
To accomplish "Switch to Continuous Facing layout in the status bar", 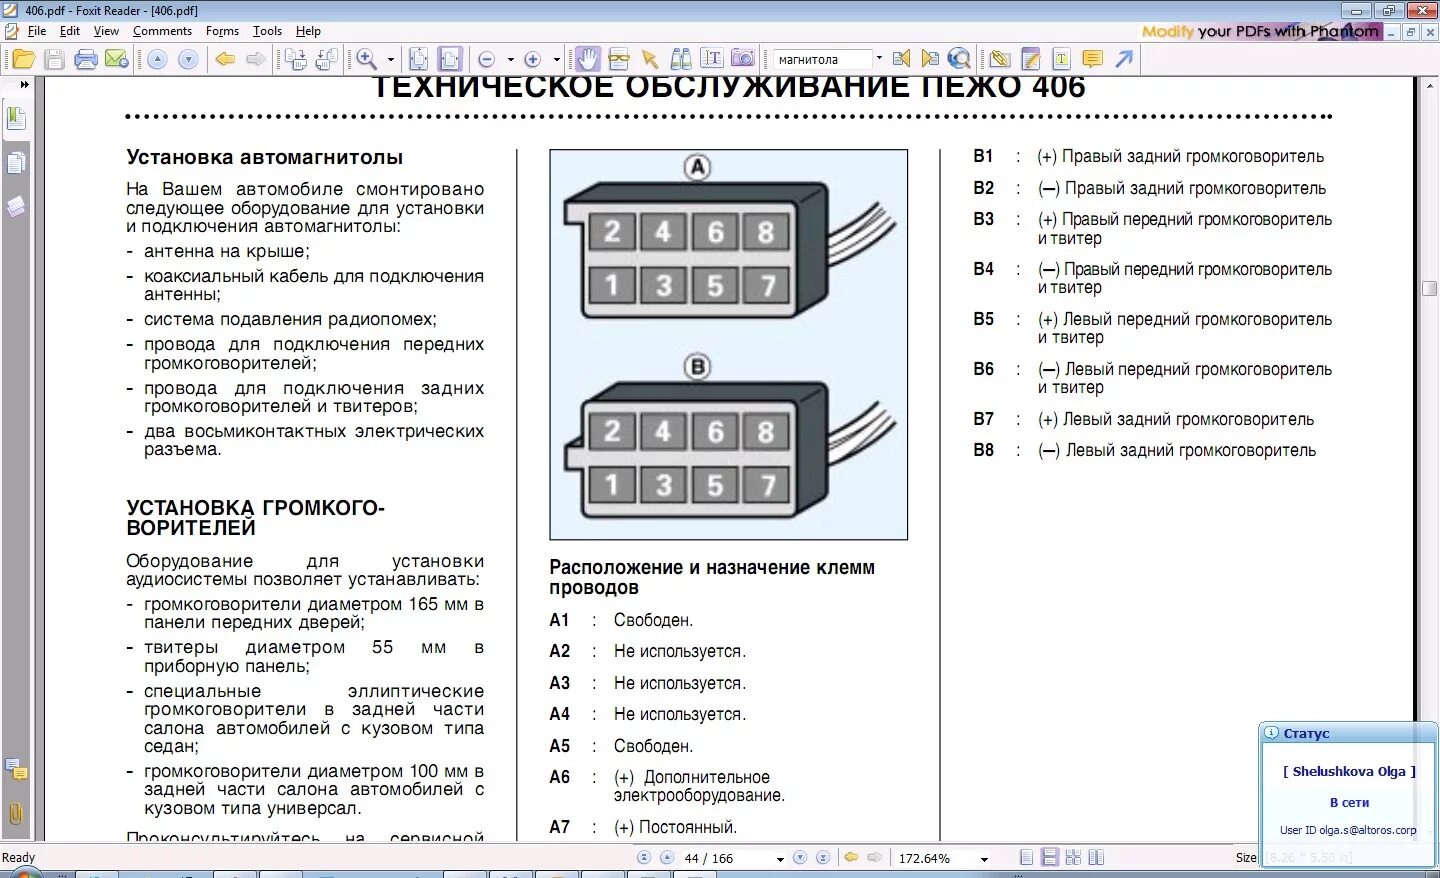I will click(1073, 858).
